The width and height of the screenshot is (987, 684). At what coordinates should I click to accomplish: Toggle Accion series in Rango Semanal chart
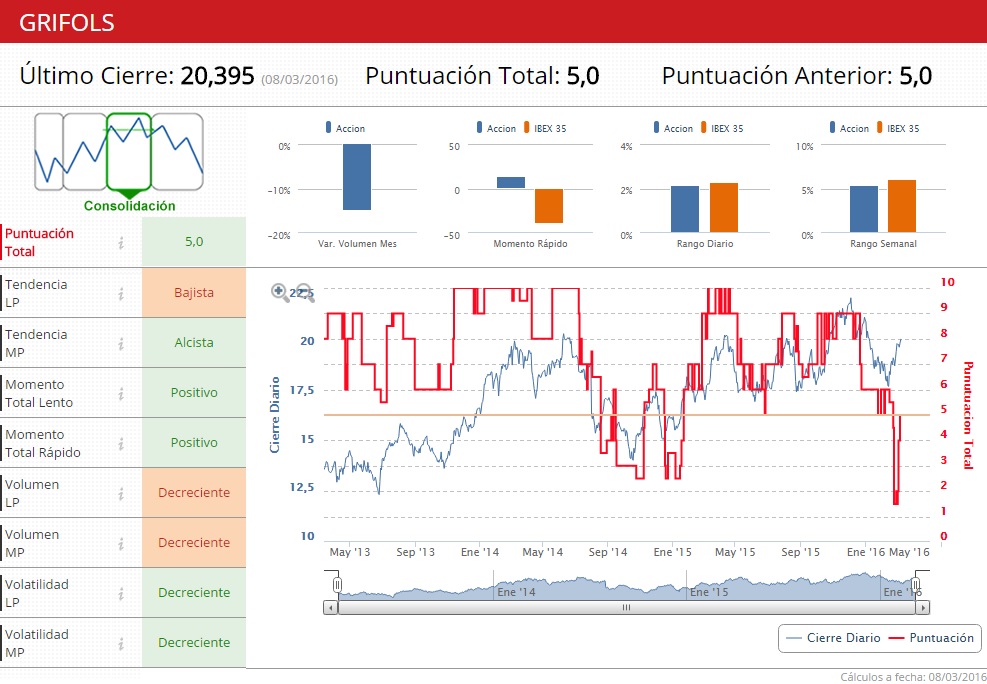pyautogui.click(x=849, y=128)
